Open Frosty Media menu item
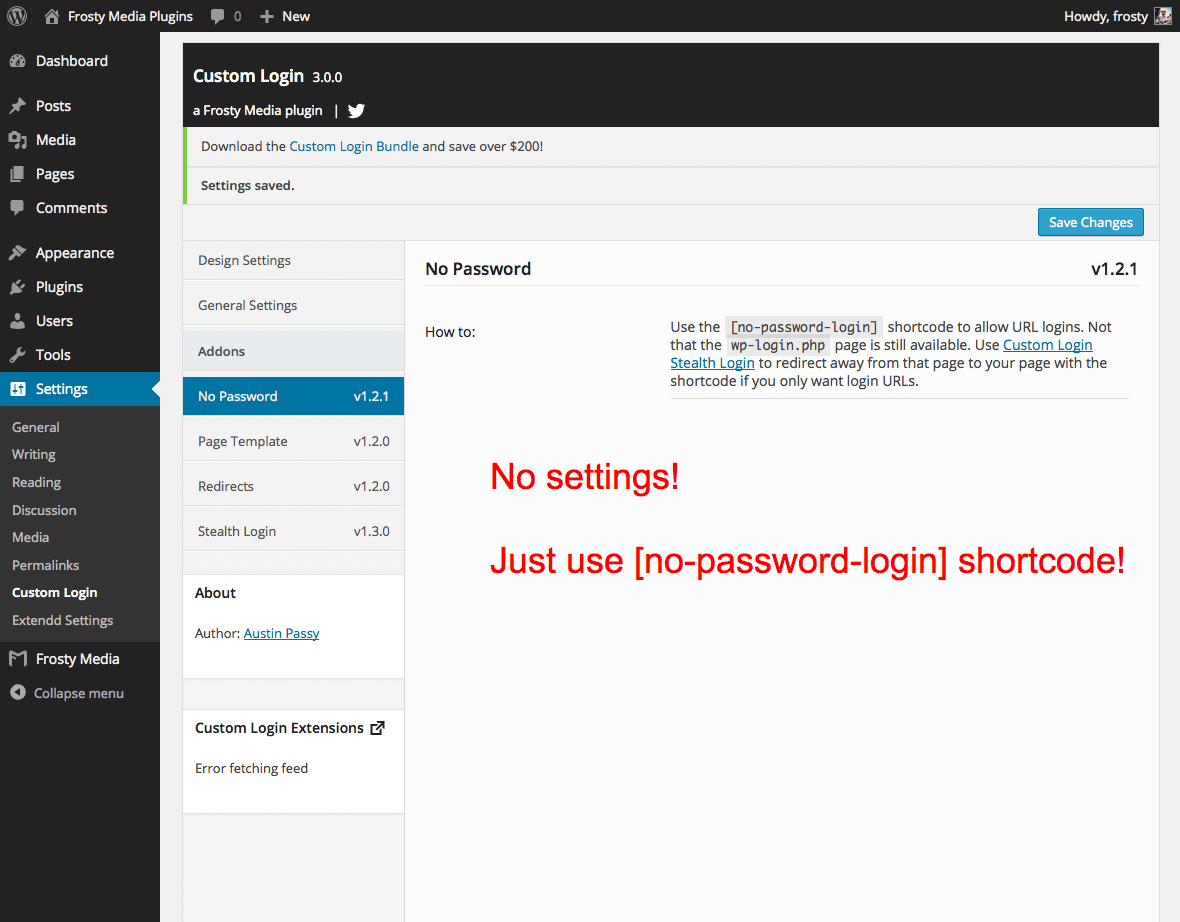This screenshot has width=1180, height=922. [80, 659]
